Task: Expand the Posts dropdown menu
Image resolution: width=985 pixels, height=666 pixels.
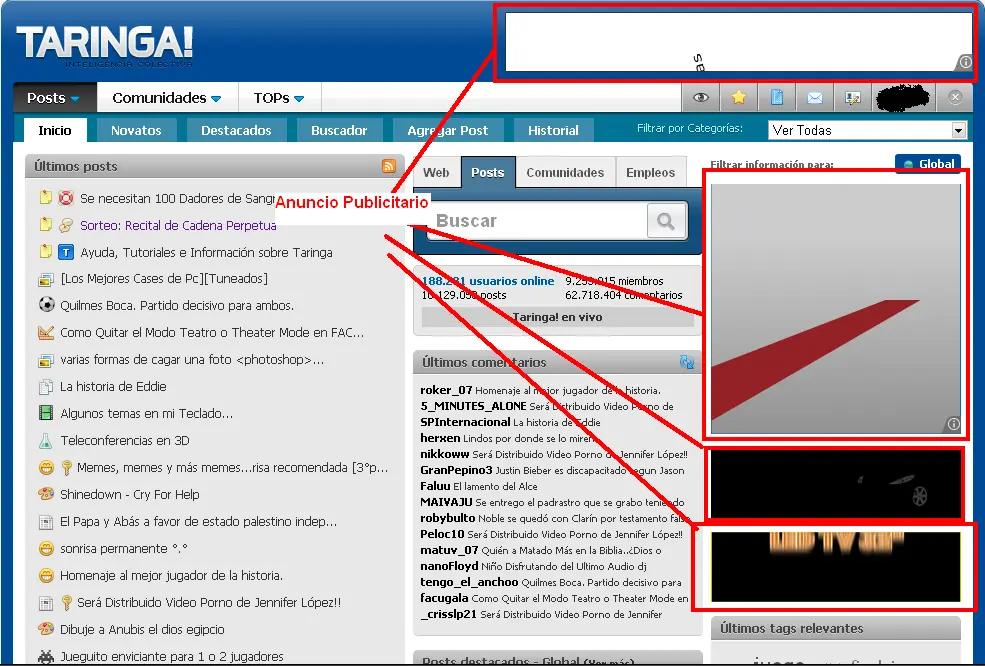Action: (54, 97)
